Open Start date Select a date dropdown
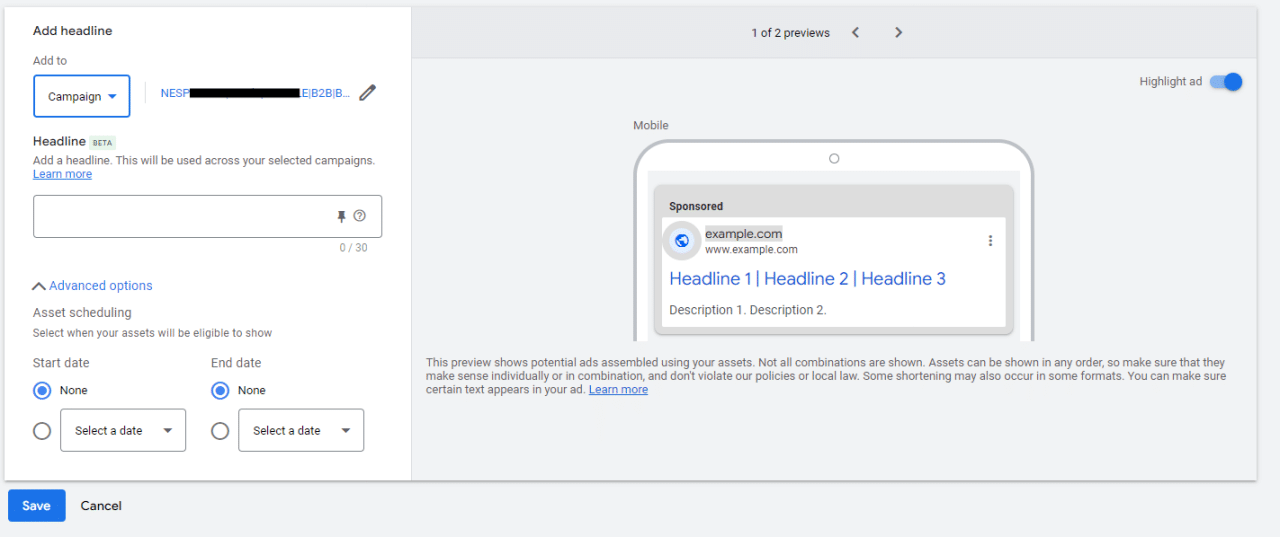This screenshot has height=537, width=1280. point(123,431)
